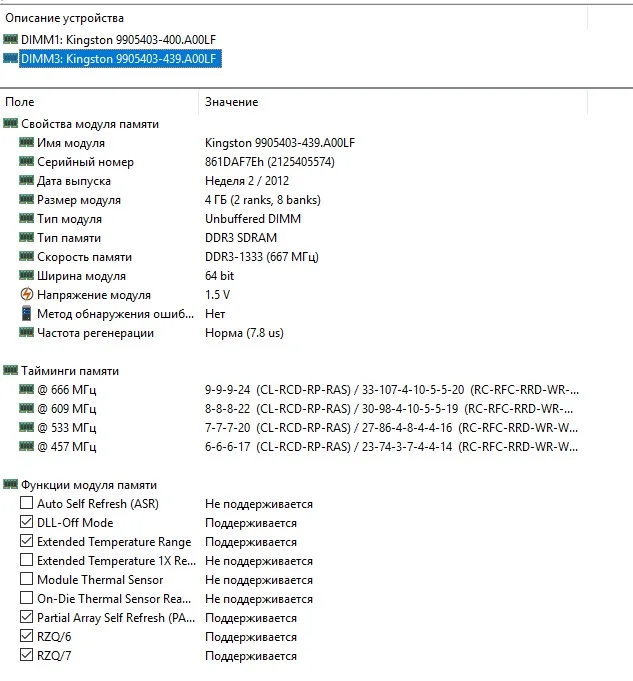Image resolution: width=633 pixels, height=681 pixels.
Task: Click the timing value starting 7-7-7-20
Action: (391, 428)
